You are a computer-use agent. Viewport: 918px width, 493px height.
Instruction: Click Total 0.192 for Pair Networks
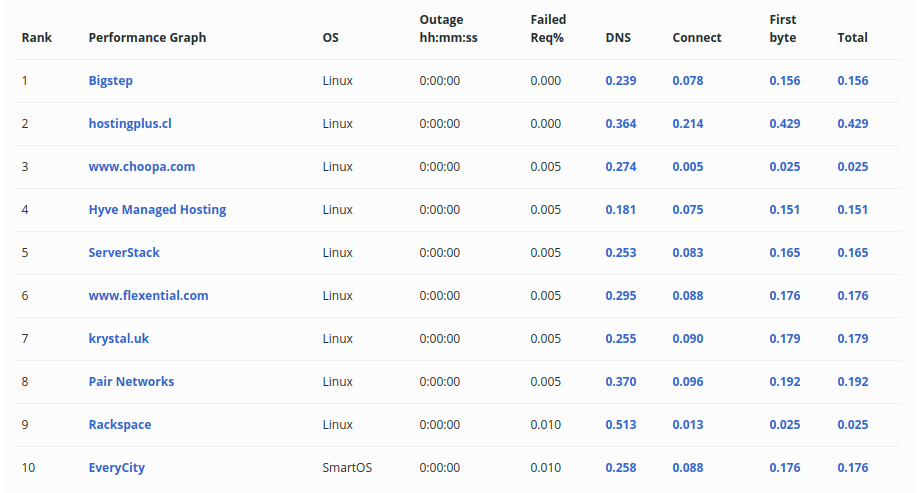pyautogui.click(x=852, y=382)
